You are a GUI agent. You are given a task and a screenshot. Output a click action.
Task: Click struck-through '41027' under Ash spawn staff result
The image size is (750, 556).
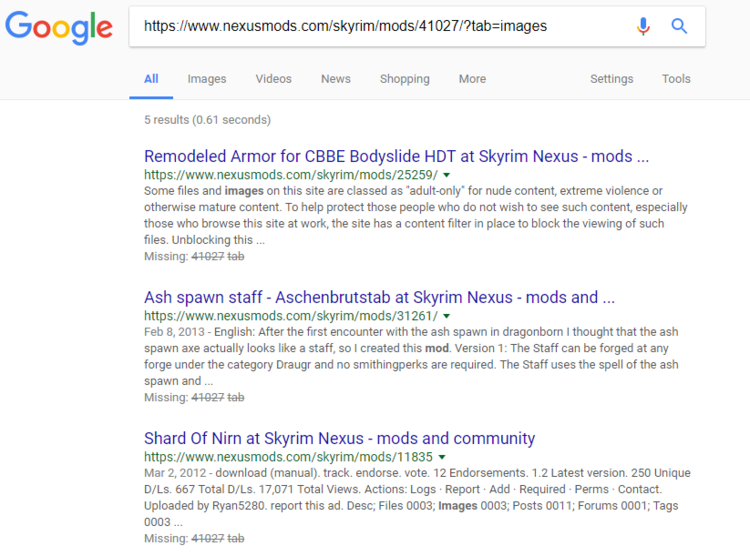(208, 398)
